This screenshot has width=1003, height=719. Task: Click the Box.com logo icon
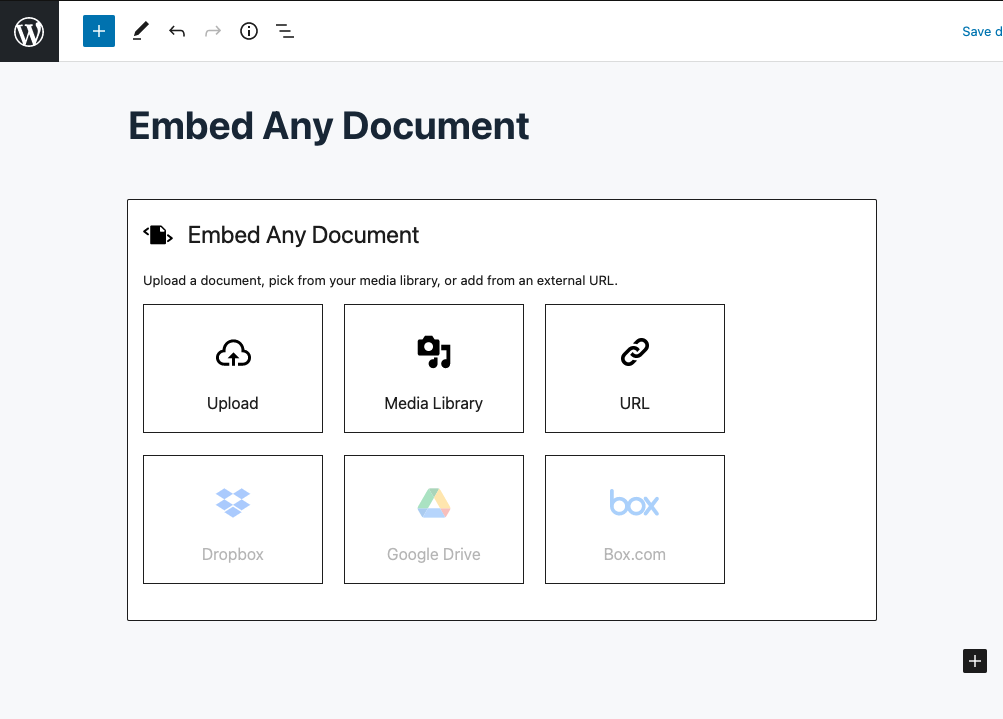click(x=634, y=504)
